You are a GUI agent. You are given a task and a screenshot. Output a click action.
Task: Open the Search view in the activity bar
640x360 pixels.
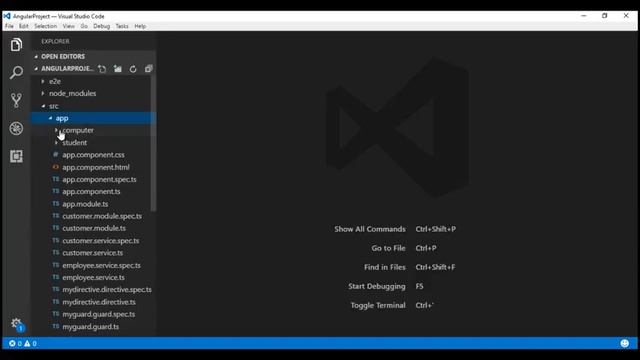[16, 72]
